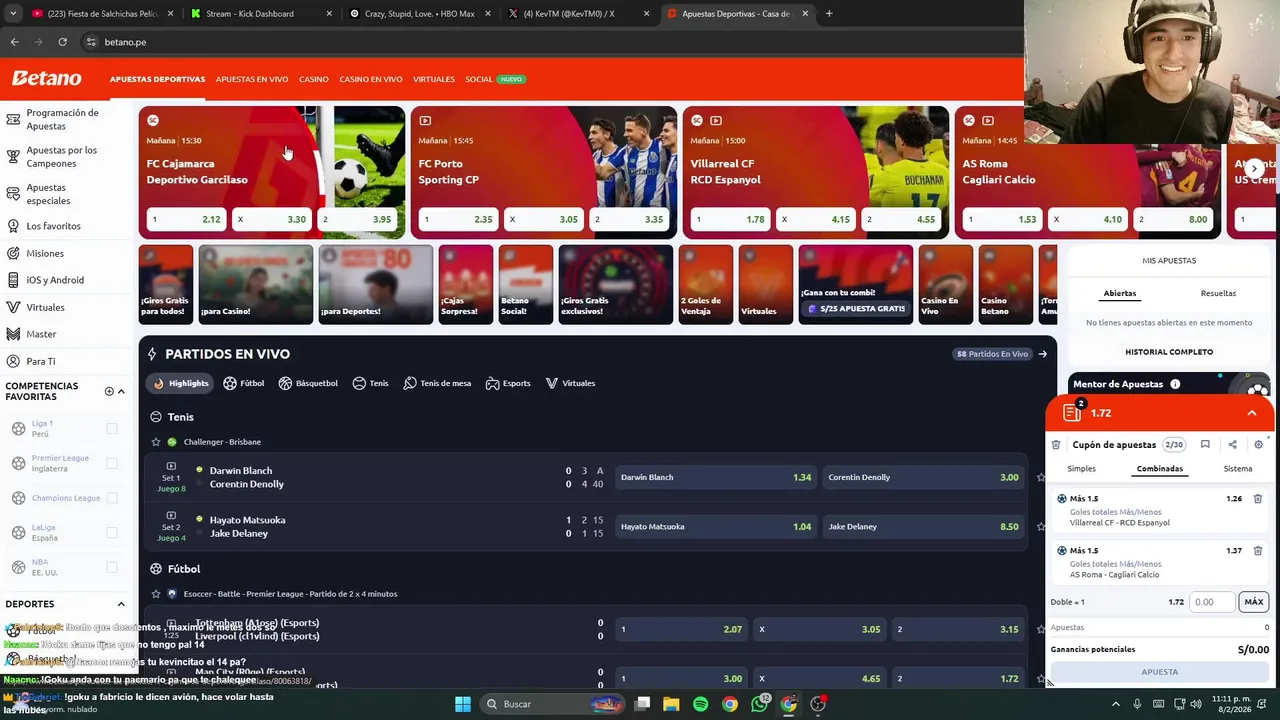Collapse the Competencias Favoritas section
Screen dimensions: 1280x720
(122, 391)
